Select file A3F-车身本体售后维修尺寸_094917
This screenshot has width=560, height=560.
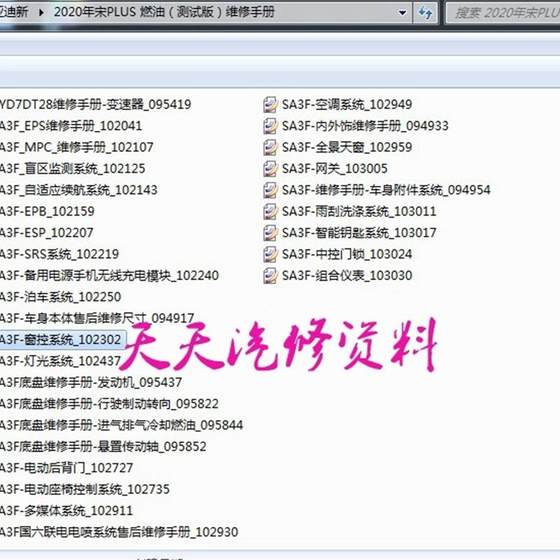pyautogui.click(x=97, y=318)
